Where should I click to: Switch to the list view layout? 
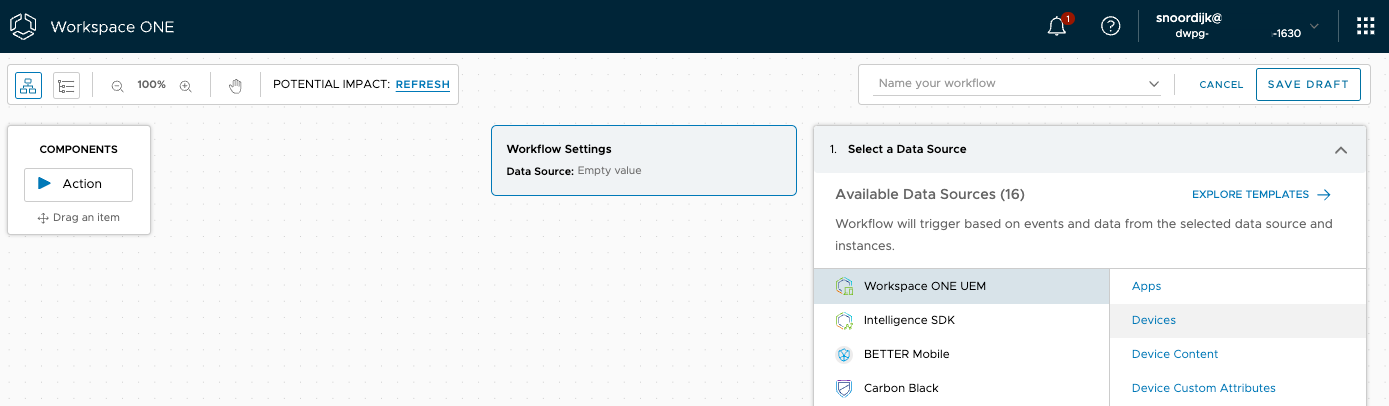coord(66,86)
